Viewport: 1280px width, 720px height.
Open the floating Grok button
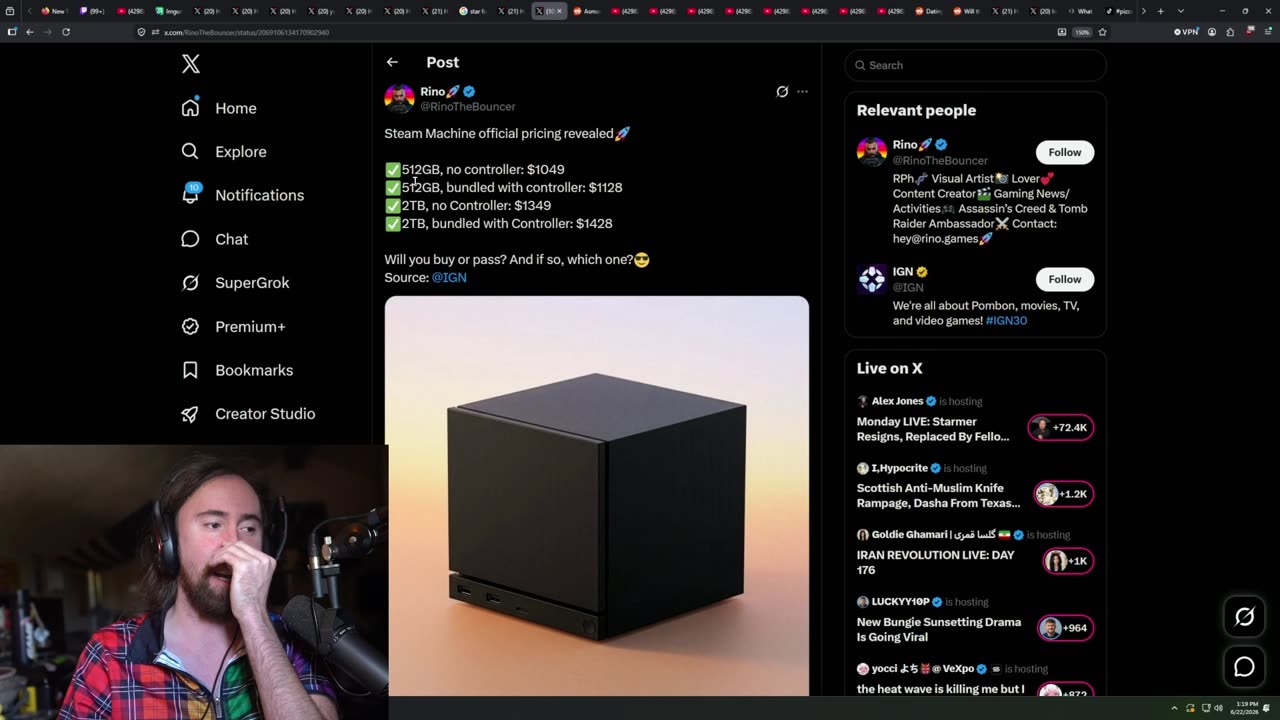tap(1244, 617)
